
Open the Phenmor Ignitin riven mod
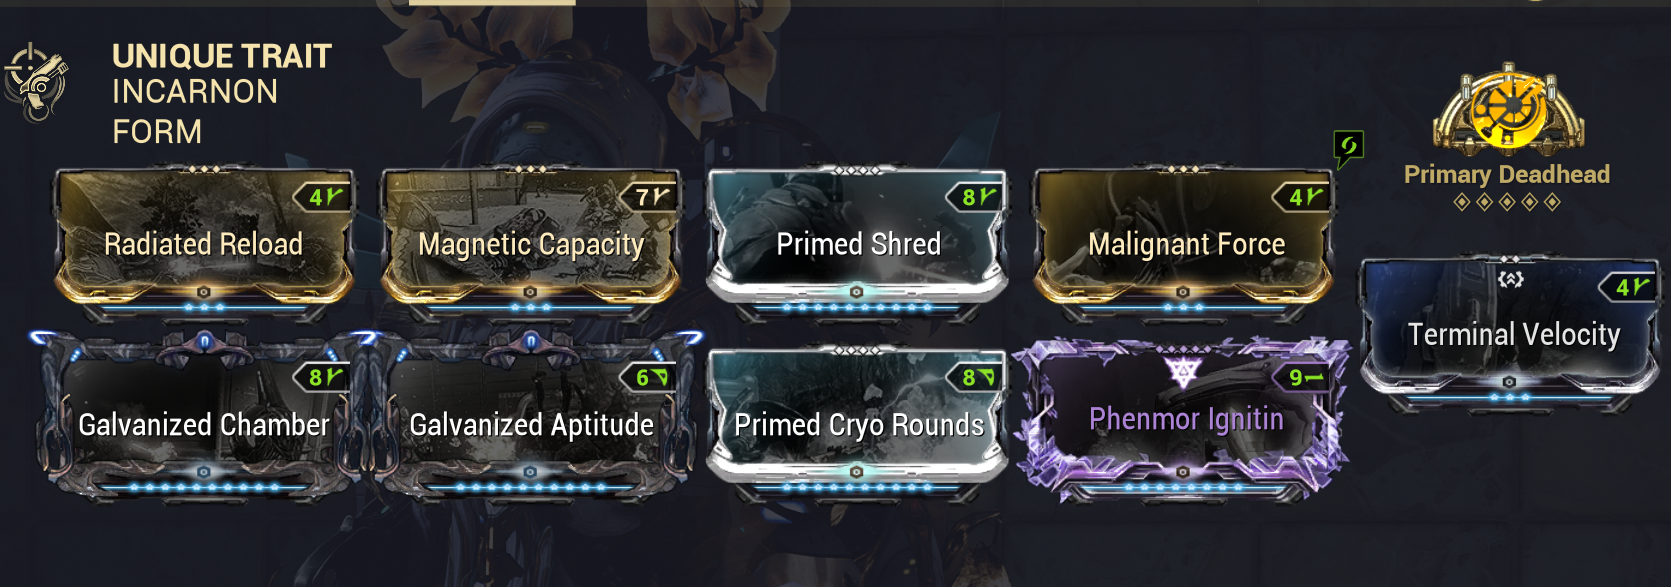click(1184, 420)
